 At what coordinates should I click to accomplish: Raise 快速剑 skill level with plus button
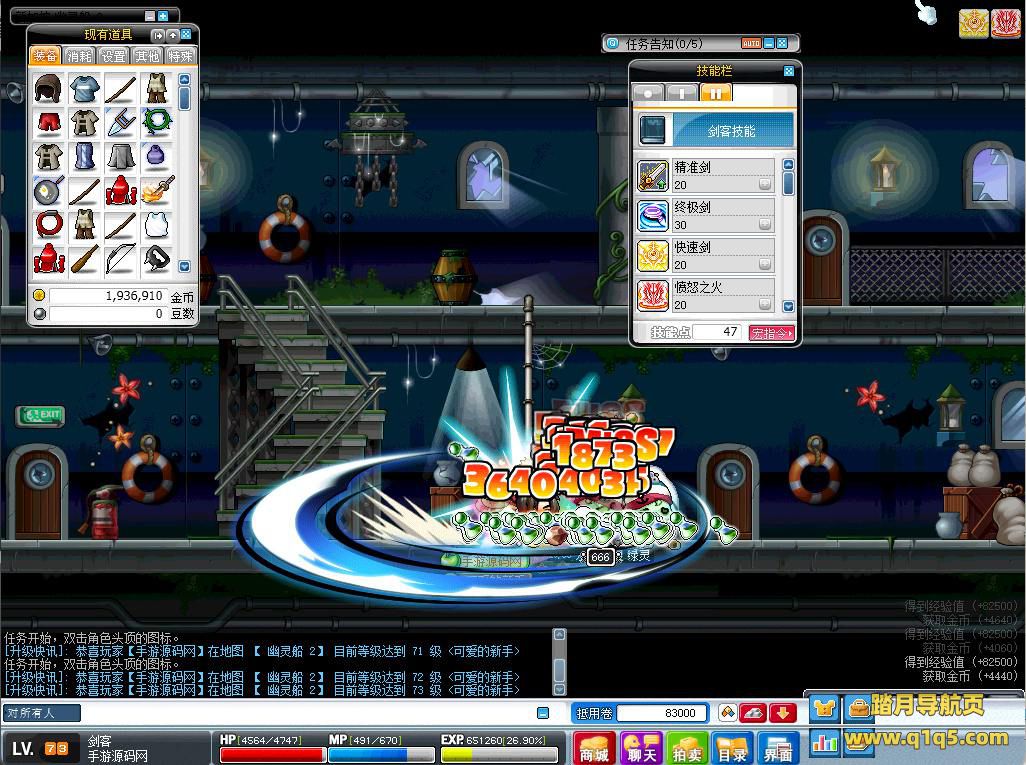click(765, 265)
